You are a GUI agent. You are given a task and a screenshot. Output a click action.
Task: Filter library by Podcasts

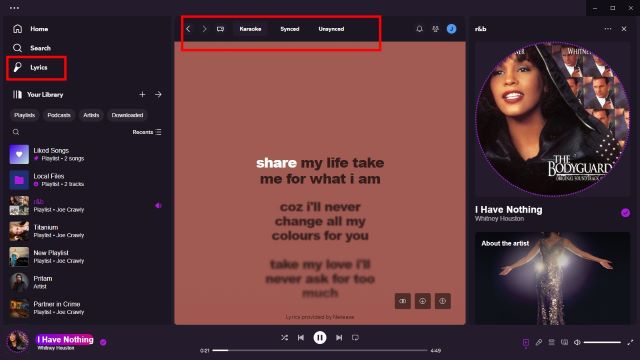[x=59, y=115]
